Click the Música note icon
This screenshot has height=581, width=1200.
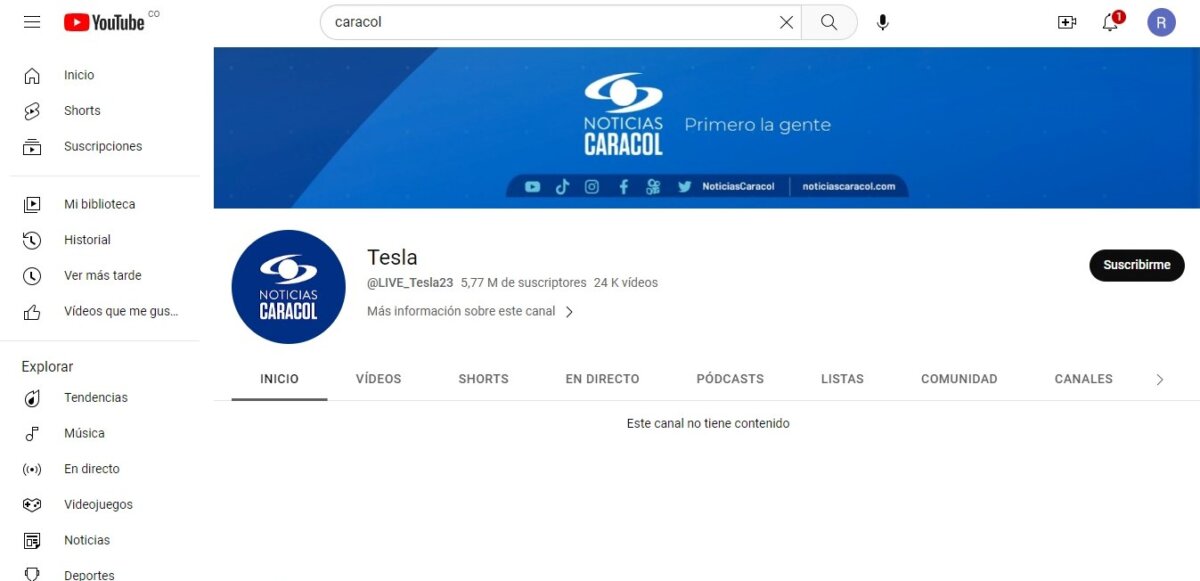(x=32, y=434)
